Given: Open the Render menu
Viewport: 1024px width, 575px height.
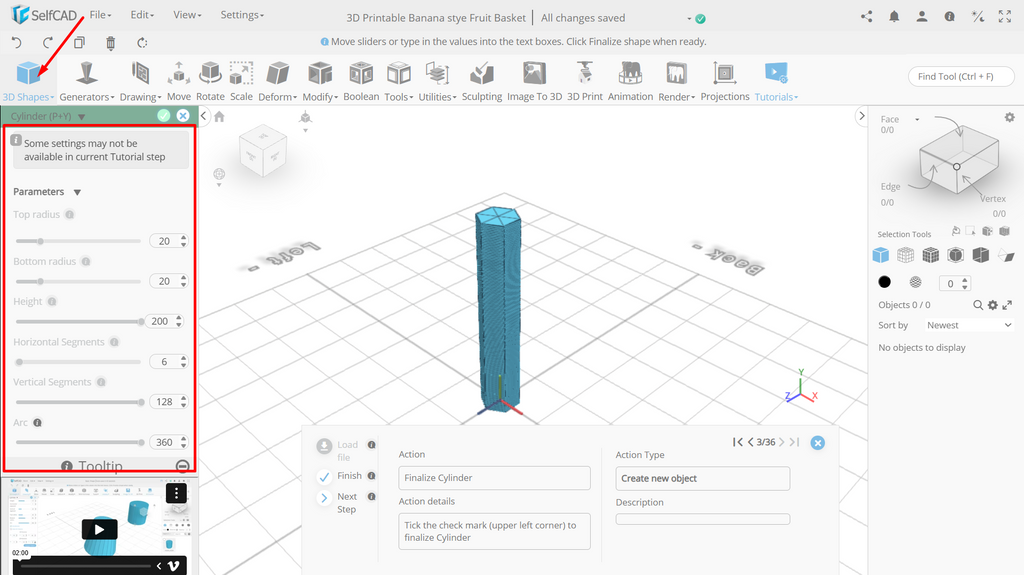Looking at the screenshot, I should 676,81.
